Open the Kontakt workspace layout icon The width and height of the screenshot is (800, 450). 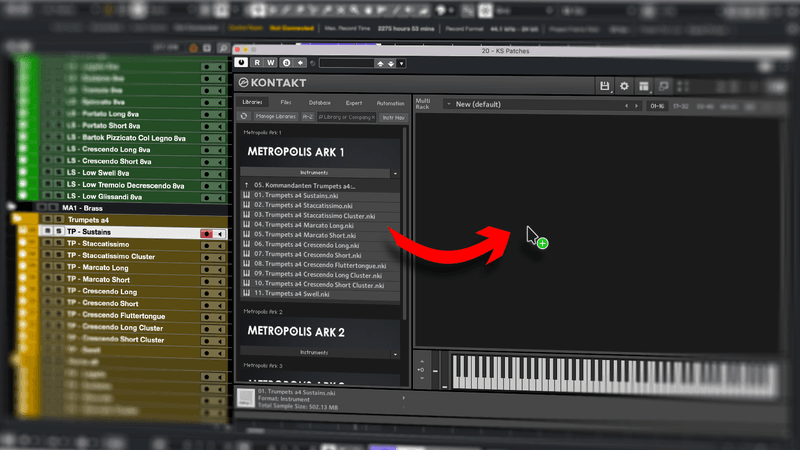tap(644, 86)
